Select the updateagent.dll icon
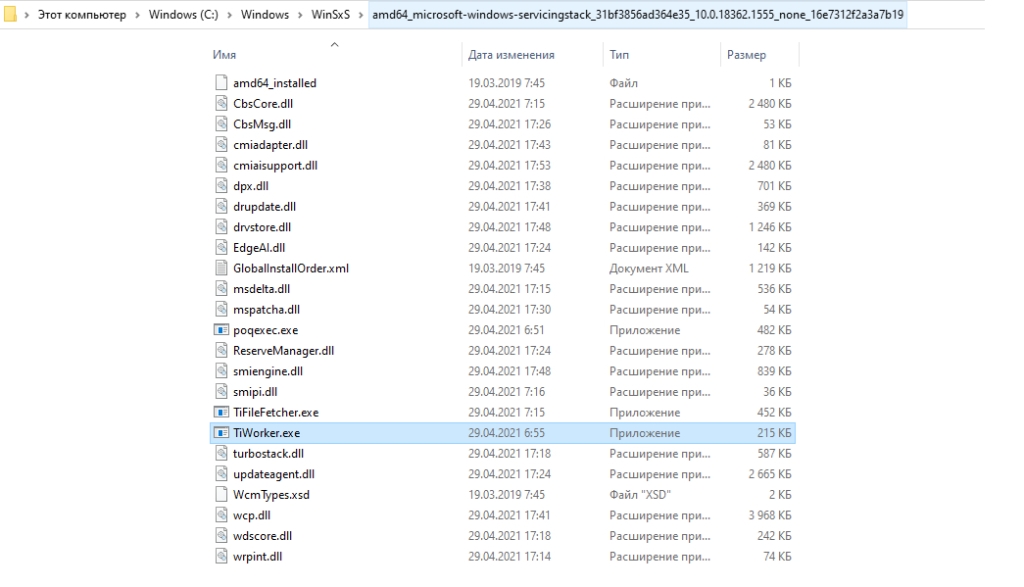Viewport: 1024px width, 587px height. click(222, 473)
